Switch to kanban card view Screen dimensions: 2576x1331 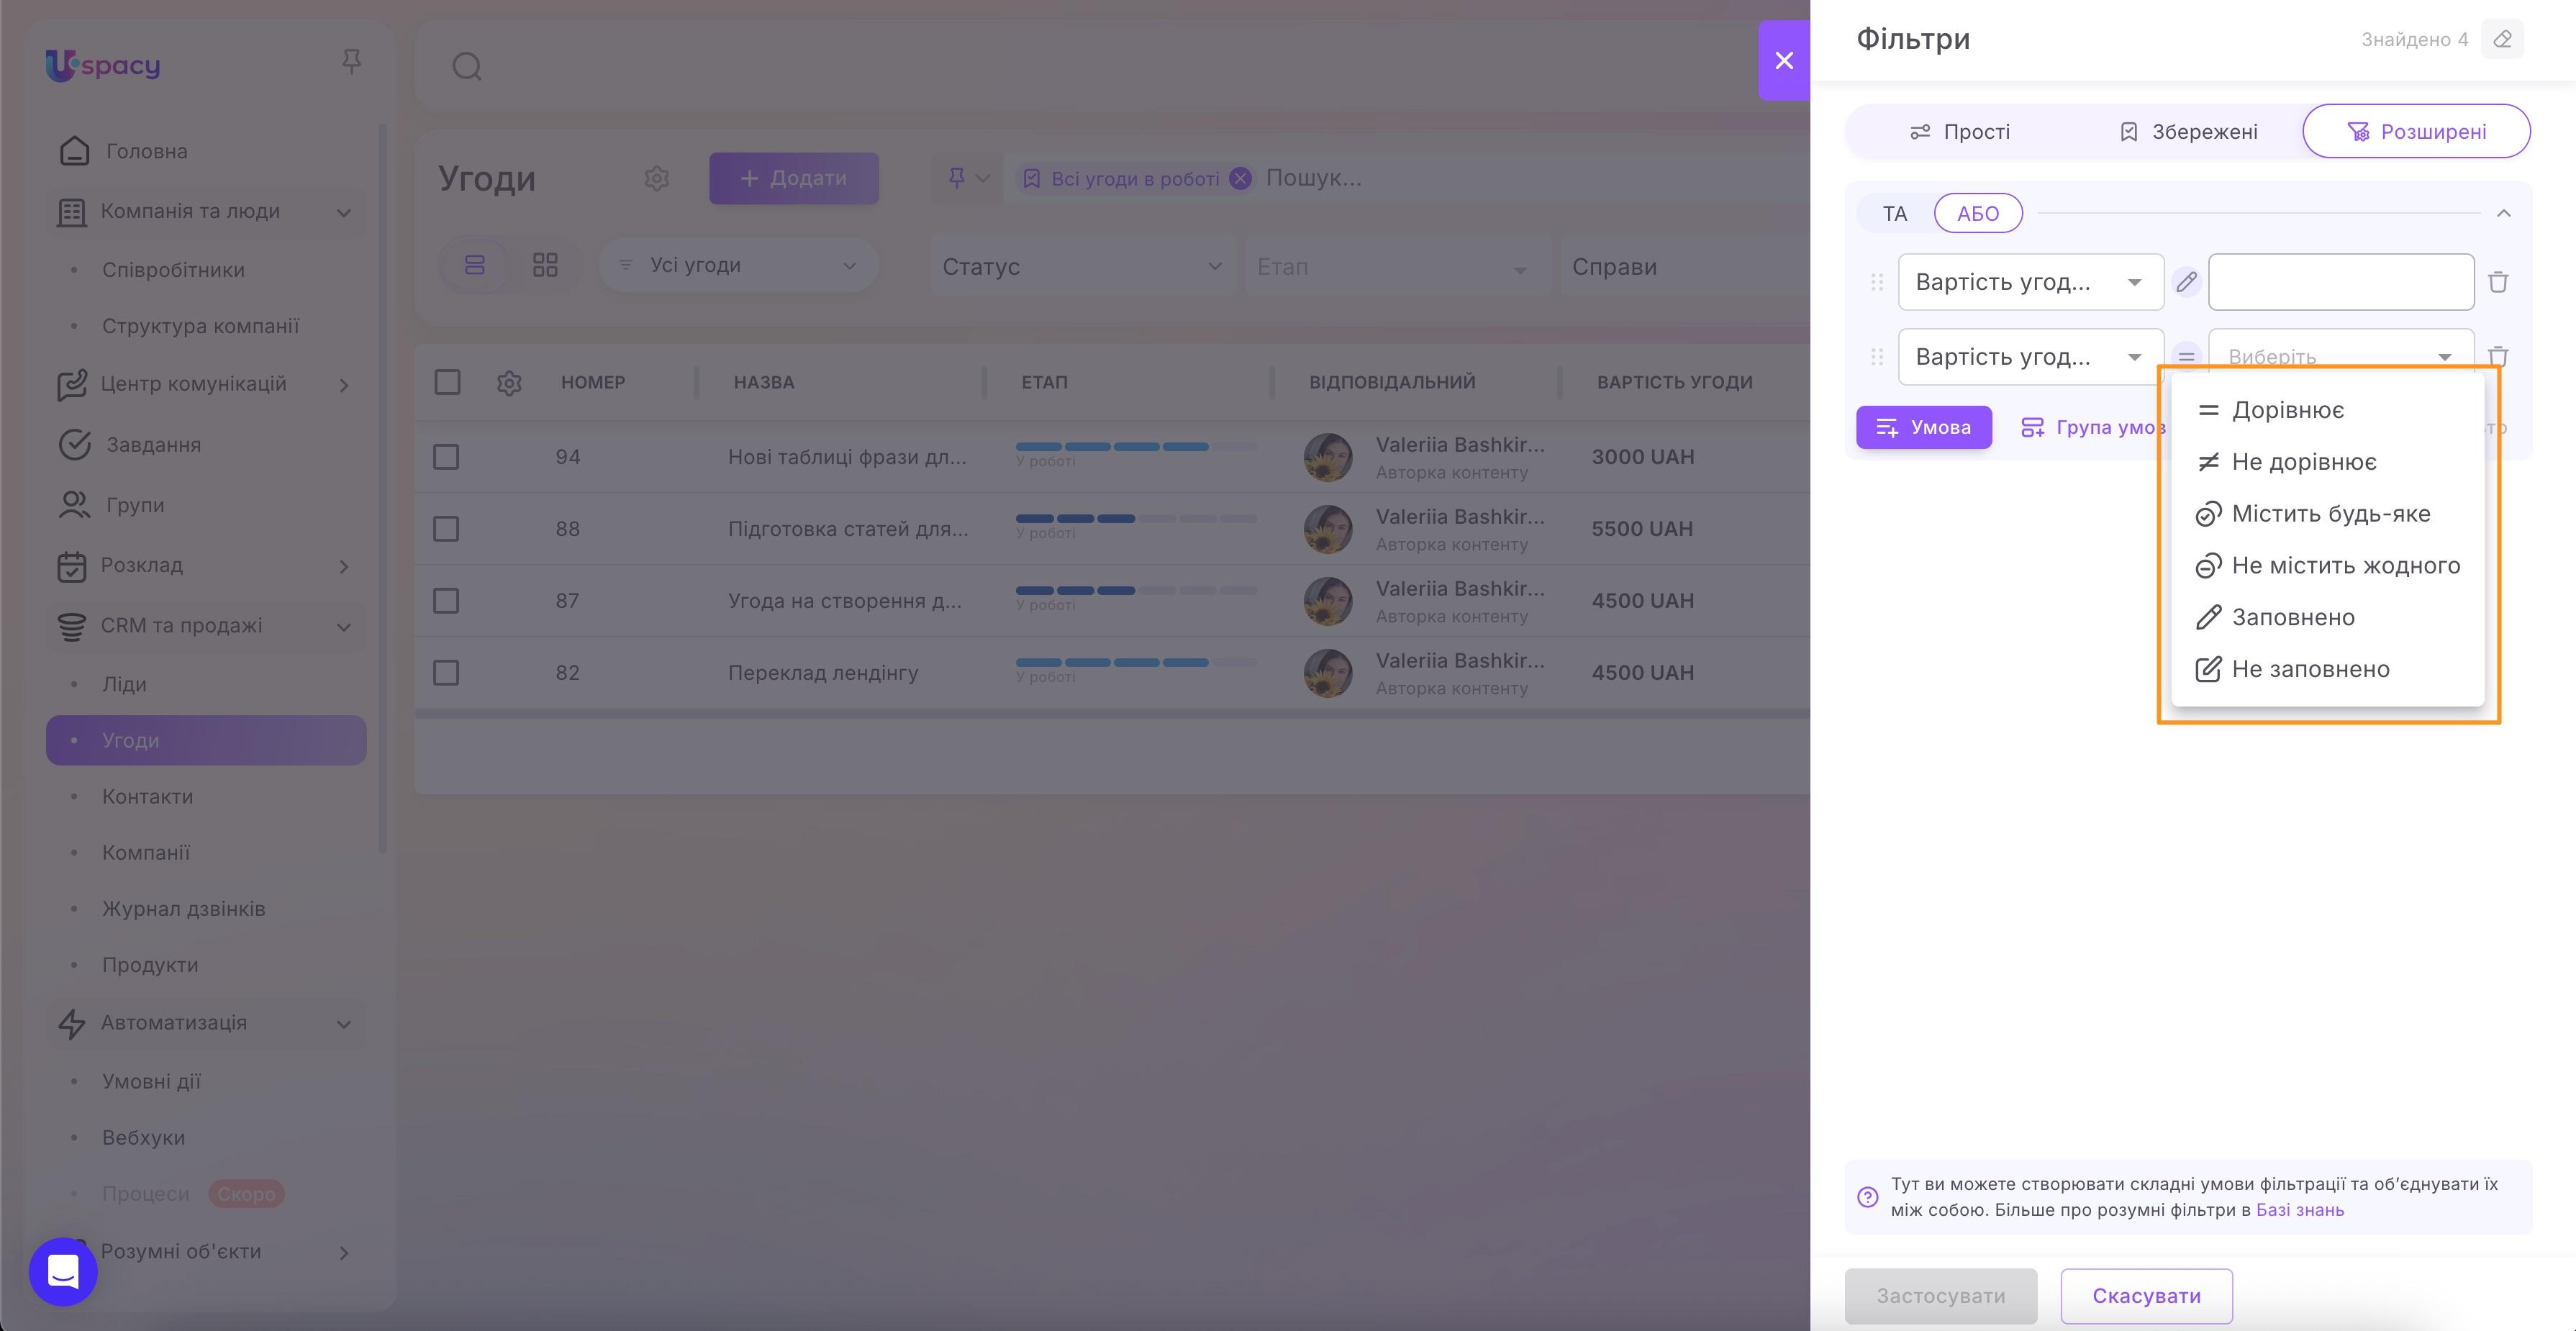(545, 265)
